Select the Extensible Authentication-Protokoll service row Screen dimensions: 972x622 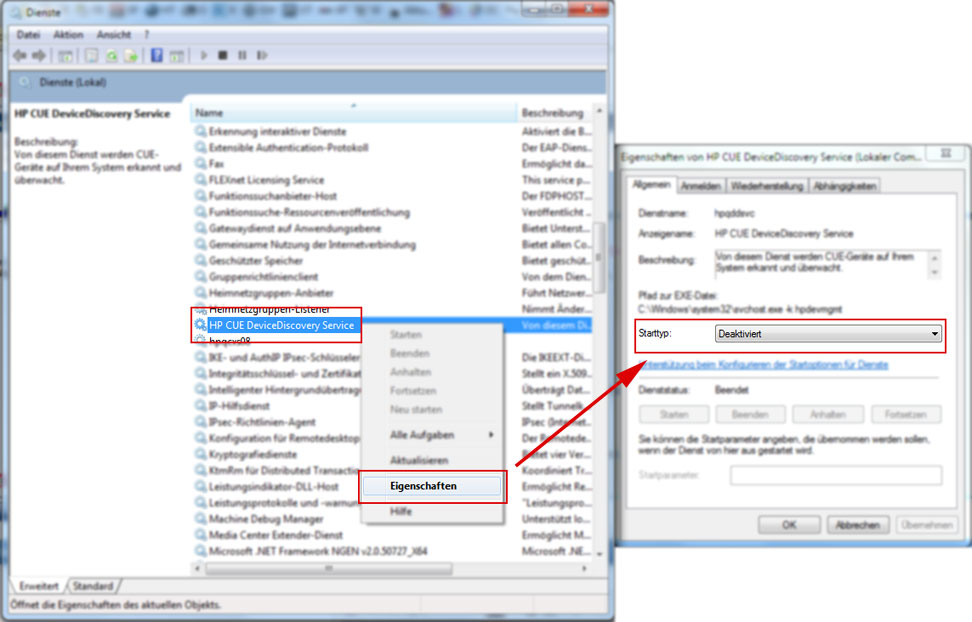[x=391, y=147]
